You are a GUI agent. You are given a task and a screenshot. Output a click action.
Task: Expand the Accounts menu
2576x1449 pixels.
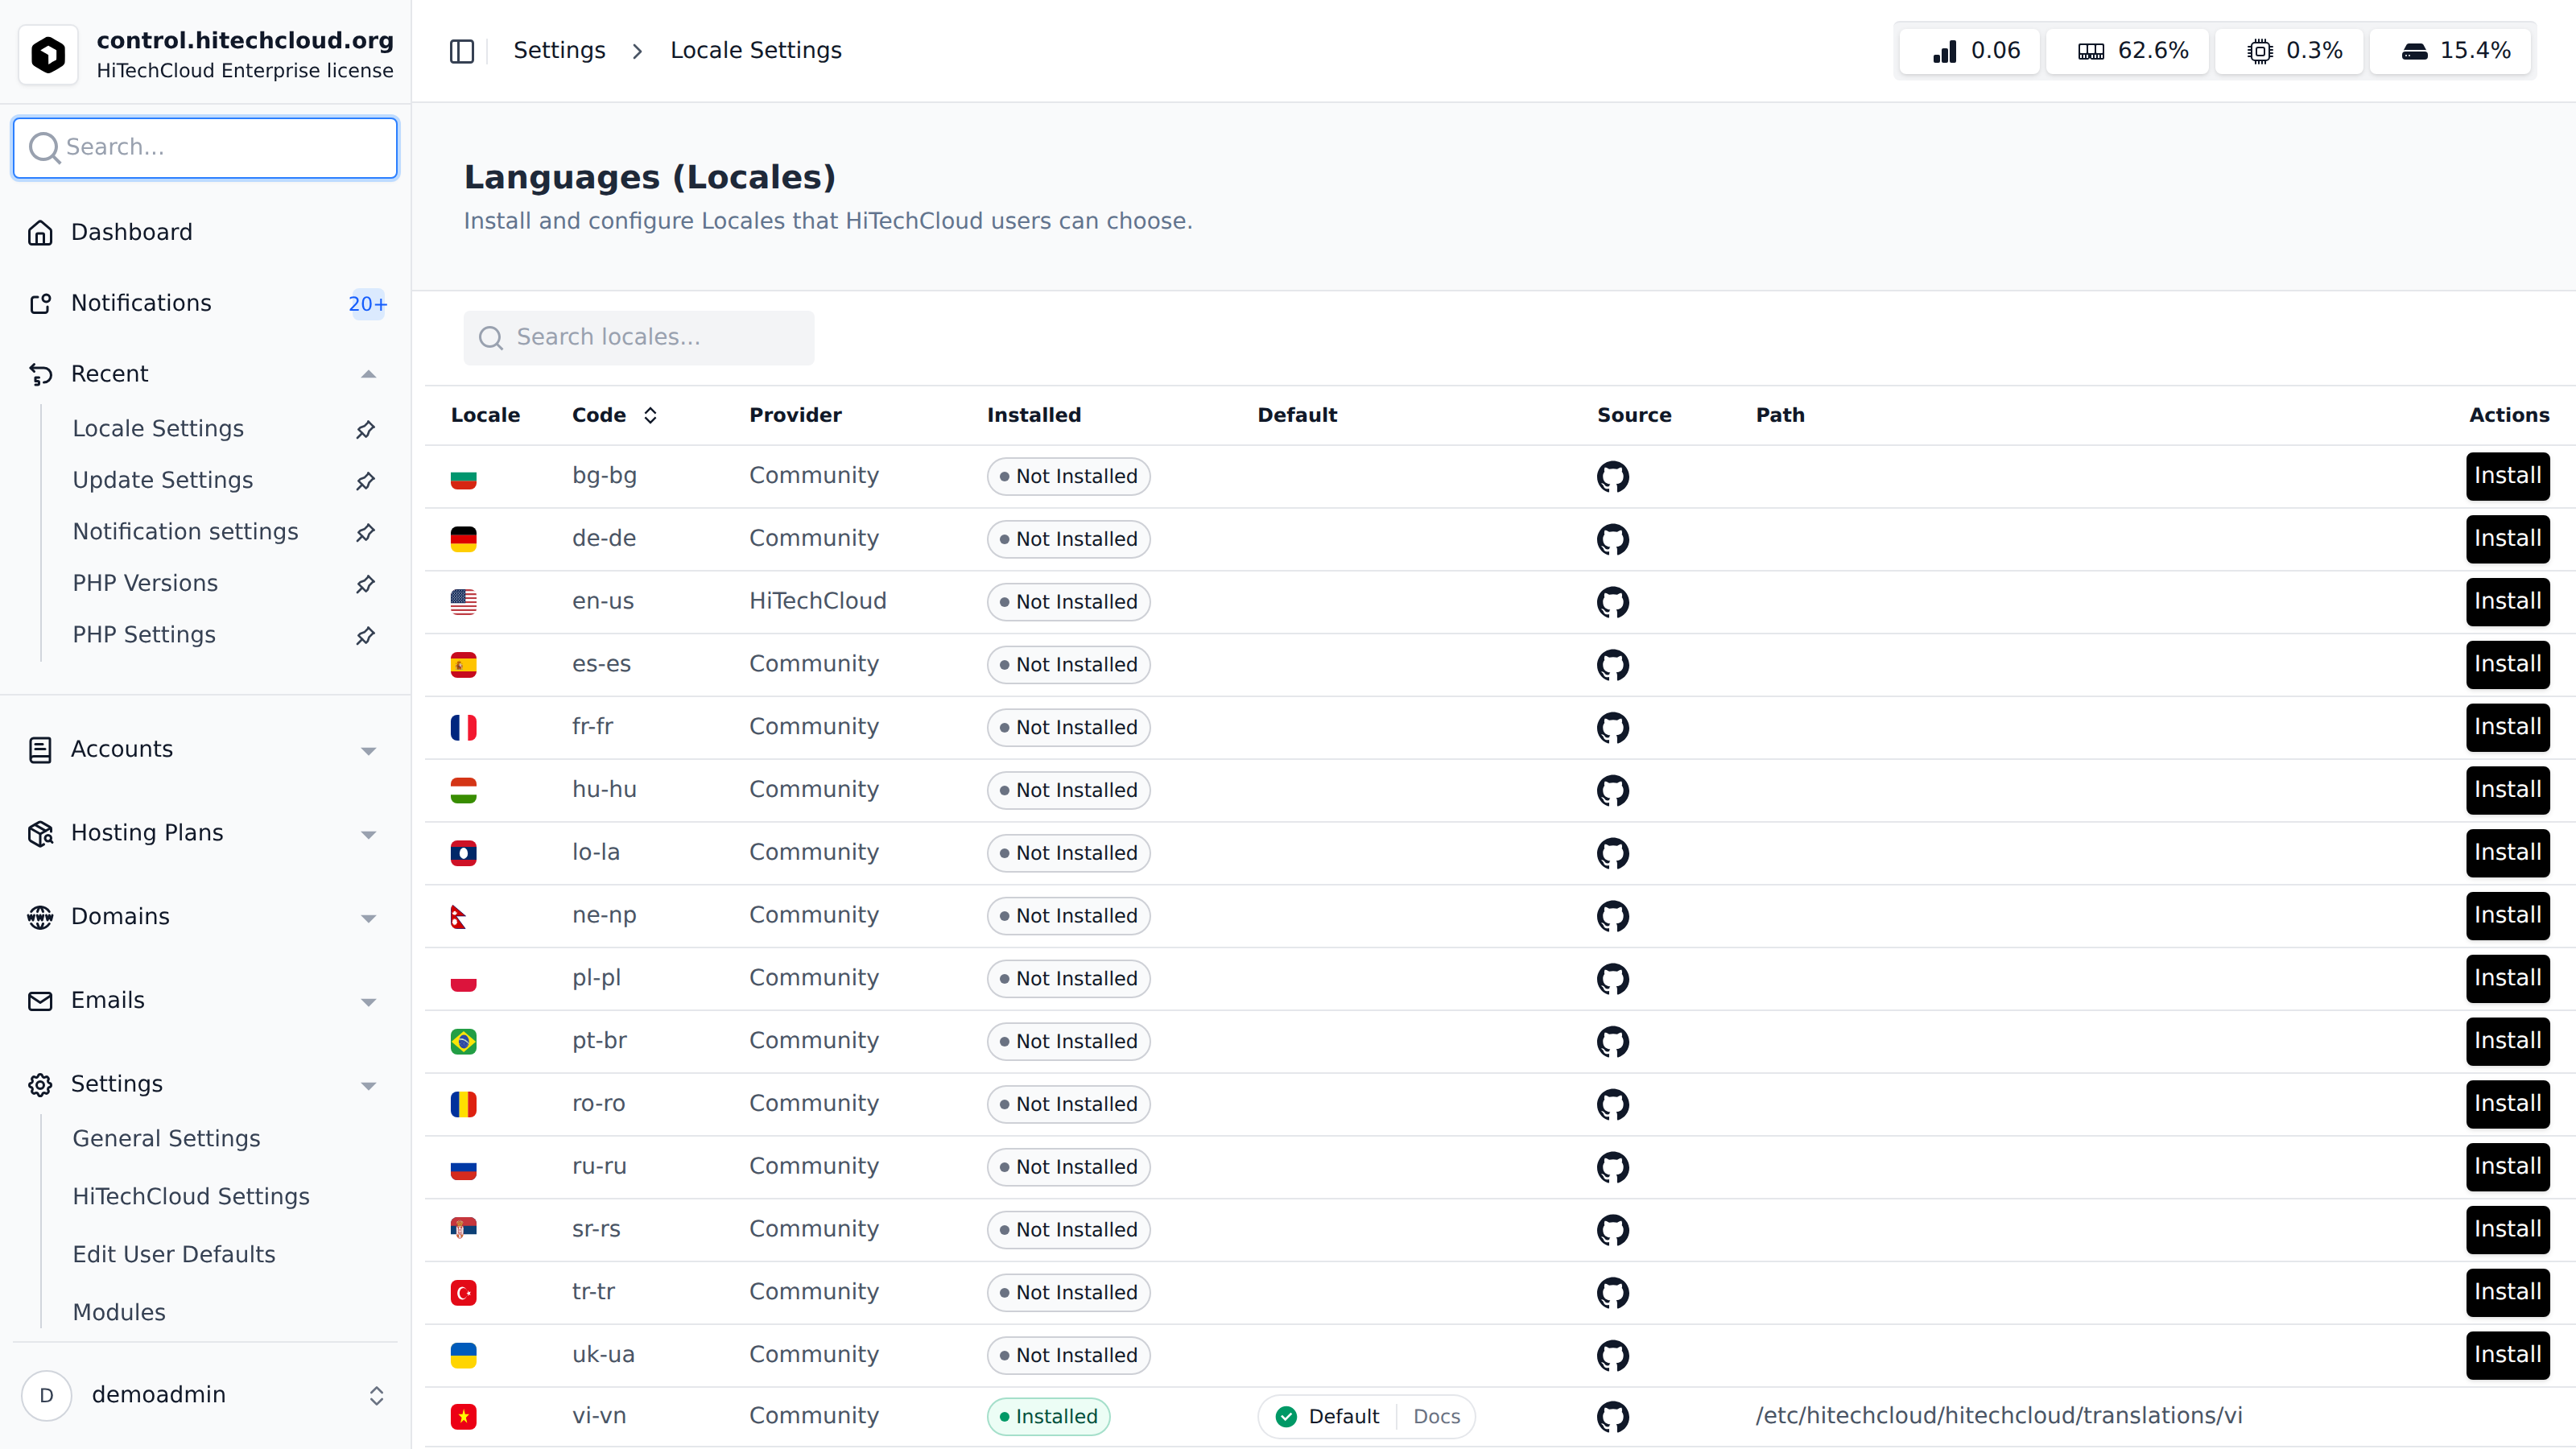(x=368, y=750)
